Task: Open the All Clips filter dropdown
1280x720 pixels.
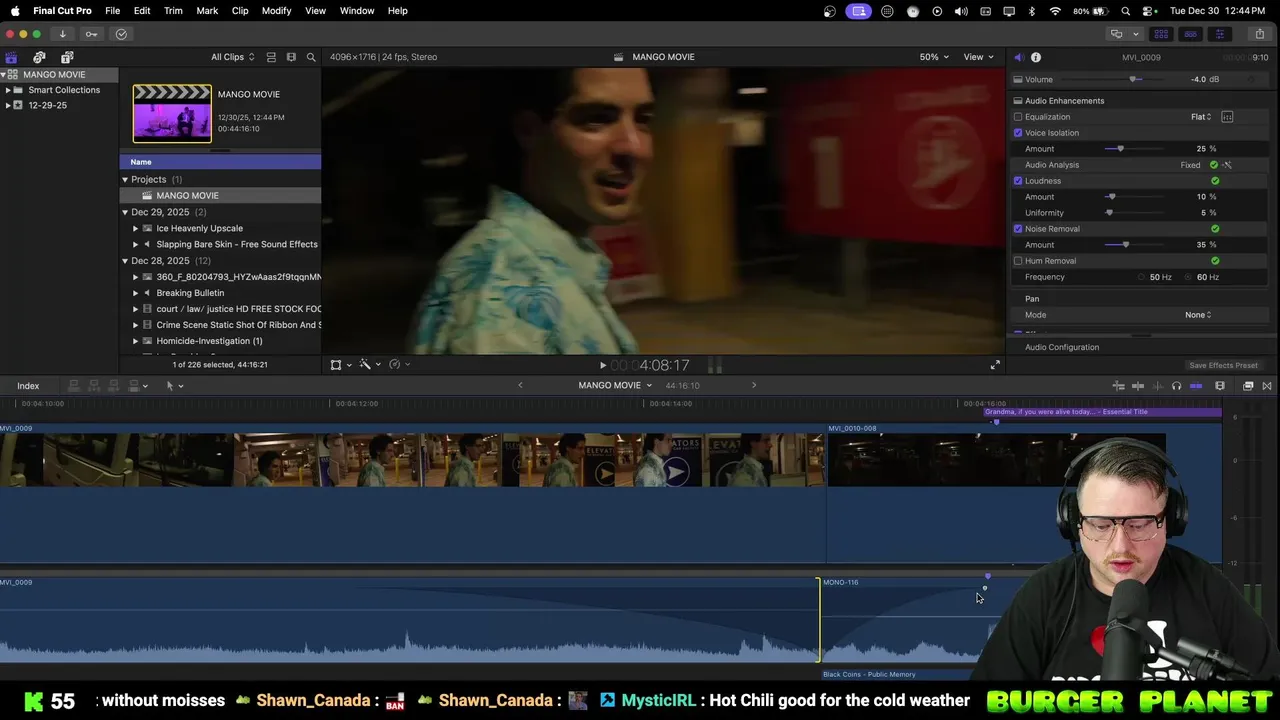Action: (232, 57)
